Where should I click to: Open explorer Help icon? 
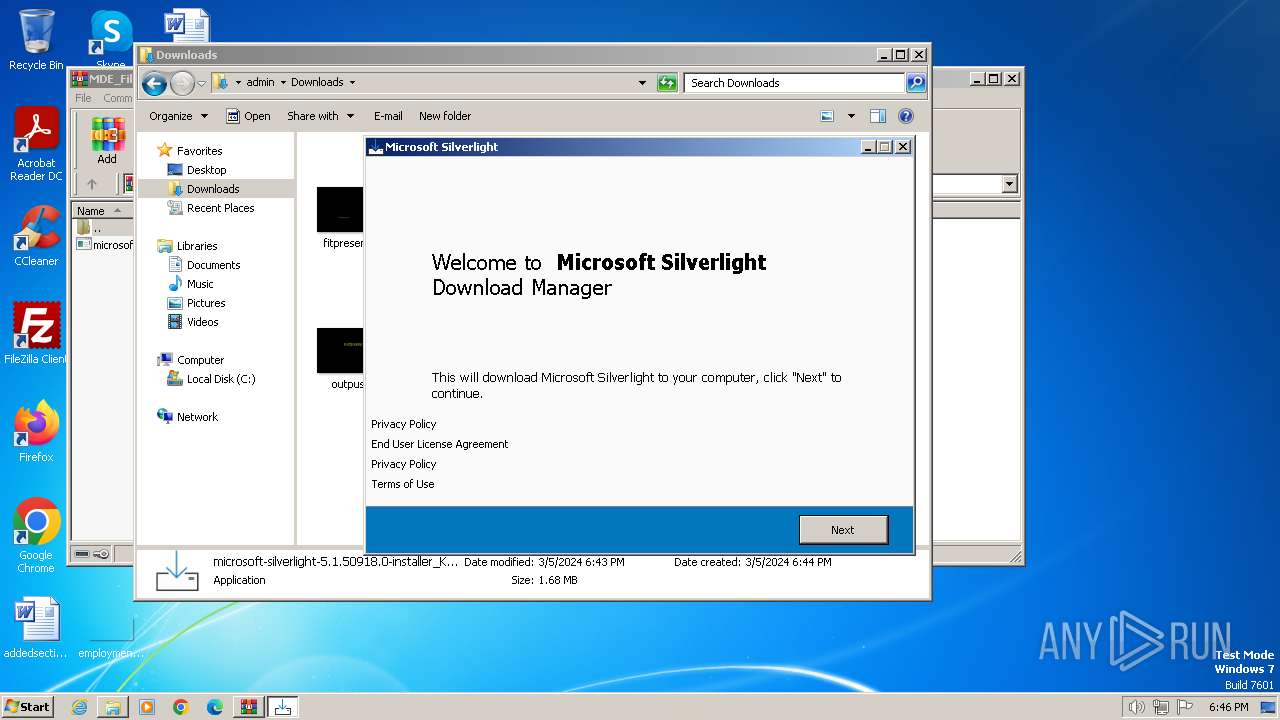906,116
